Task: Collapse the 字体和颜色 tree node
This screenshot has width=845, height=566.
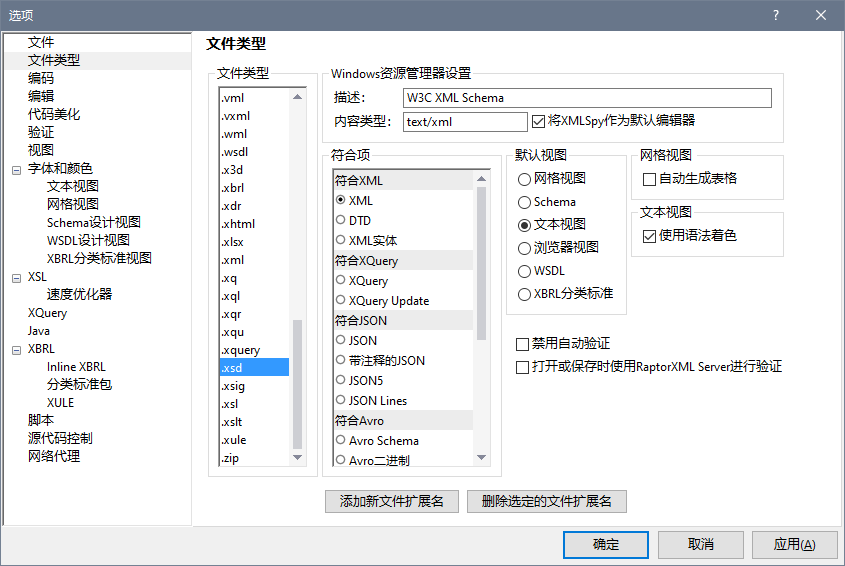Action: pyautogui.click(x=16, y=169)
